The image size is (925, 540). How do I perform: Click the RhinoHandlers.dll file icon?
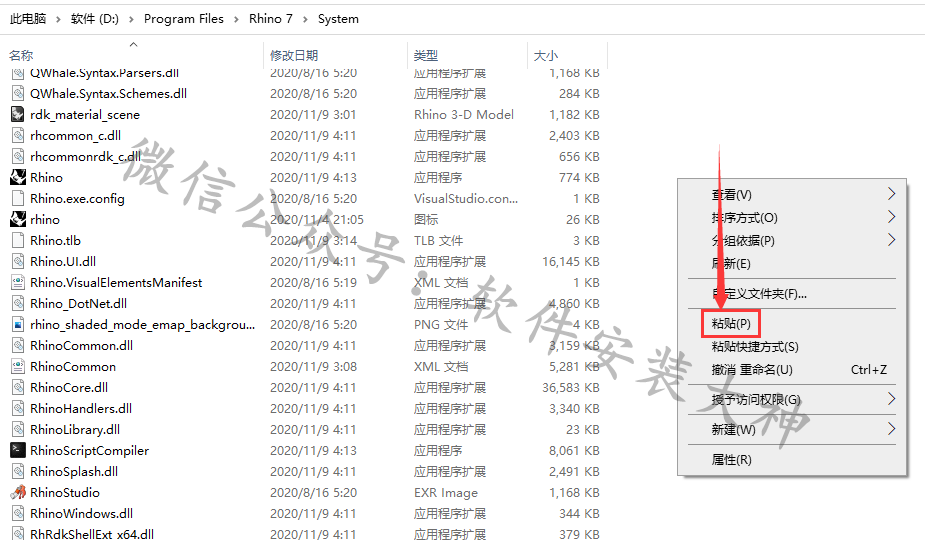point(18,408)
